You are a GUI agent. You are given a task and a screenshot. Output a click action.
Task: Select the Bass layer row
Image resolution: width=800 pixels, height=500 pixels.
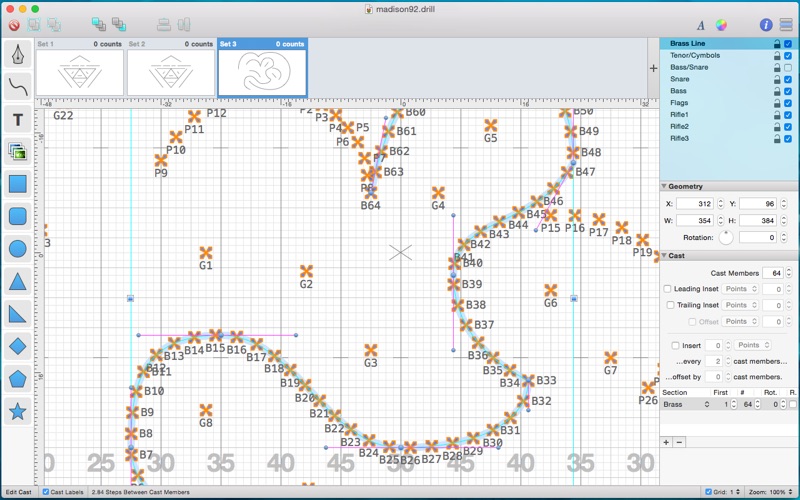pos(728,91)
